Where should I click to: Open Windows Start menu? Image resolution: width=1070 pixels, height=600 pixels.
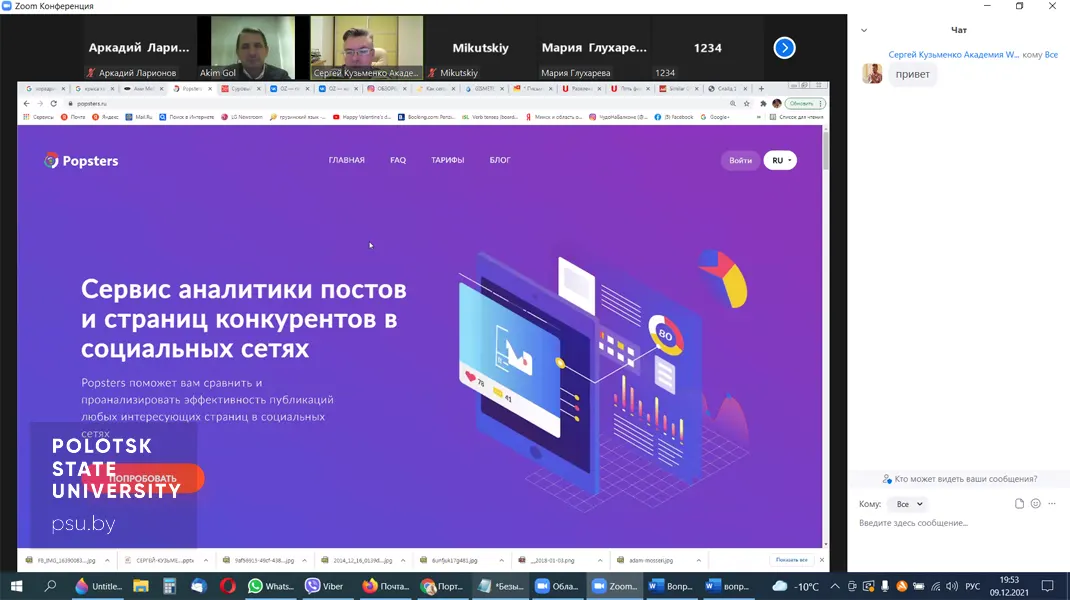(16, 586)
